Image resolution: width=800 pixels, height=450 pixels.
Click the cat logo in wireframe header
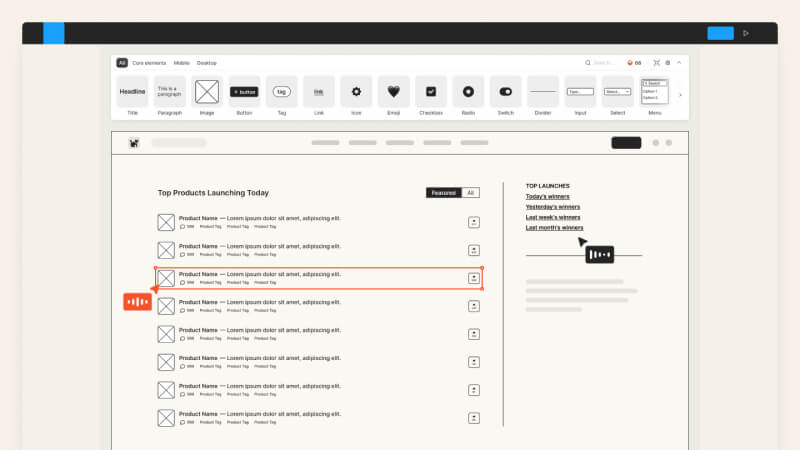pyautogui.click(x=134, y=143)
